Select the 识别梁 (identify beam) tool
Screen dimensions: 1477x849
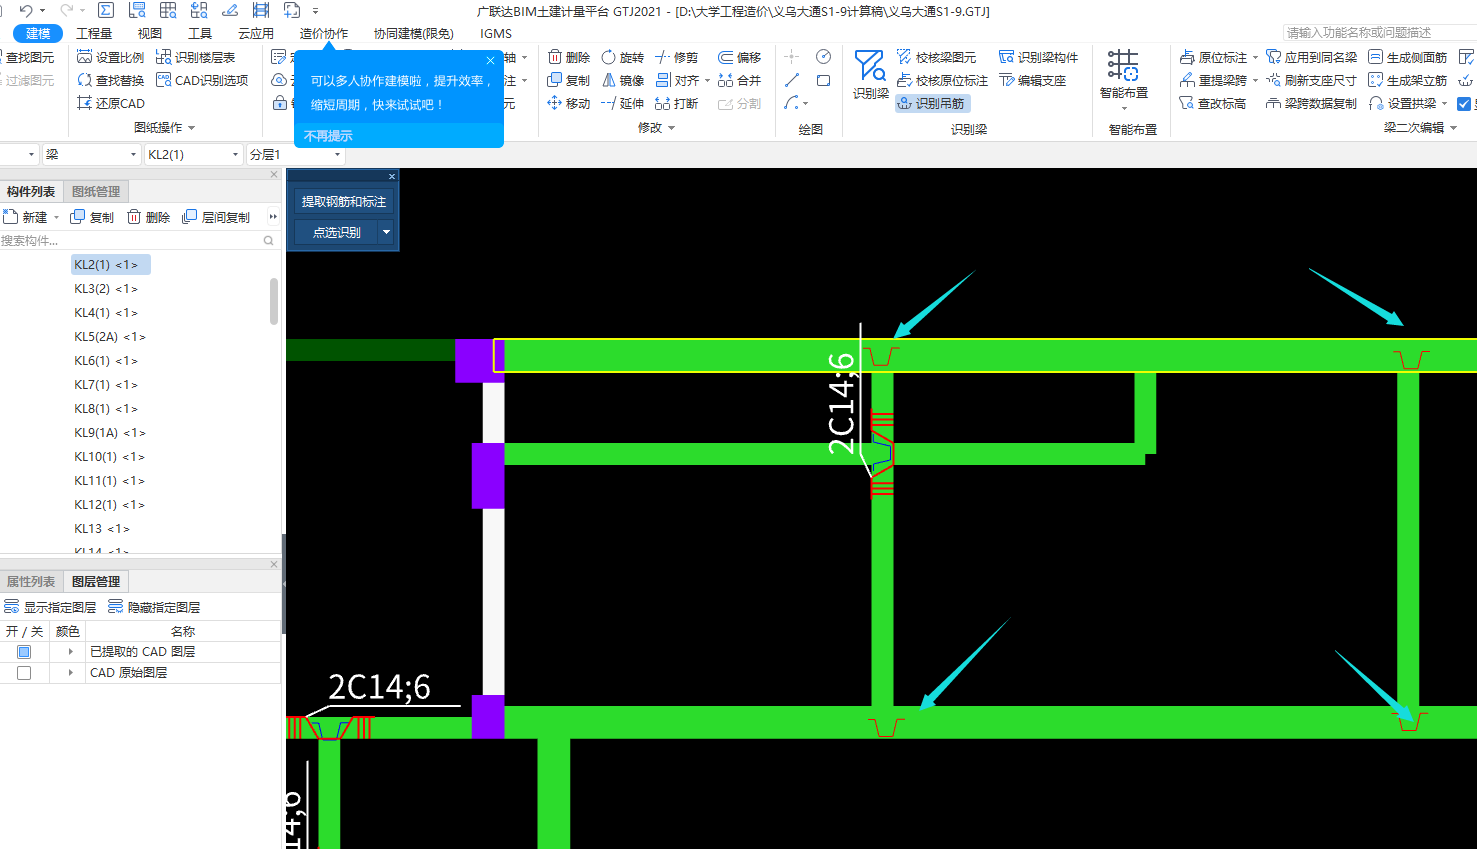pyautogui.click(x=870, y=75)
